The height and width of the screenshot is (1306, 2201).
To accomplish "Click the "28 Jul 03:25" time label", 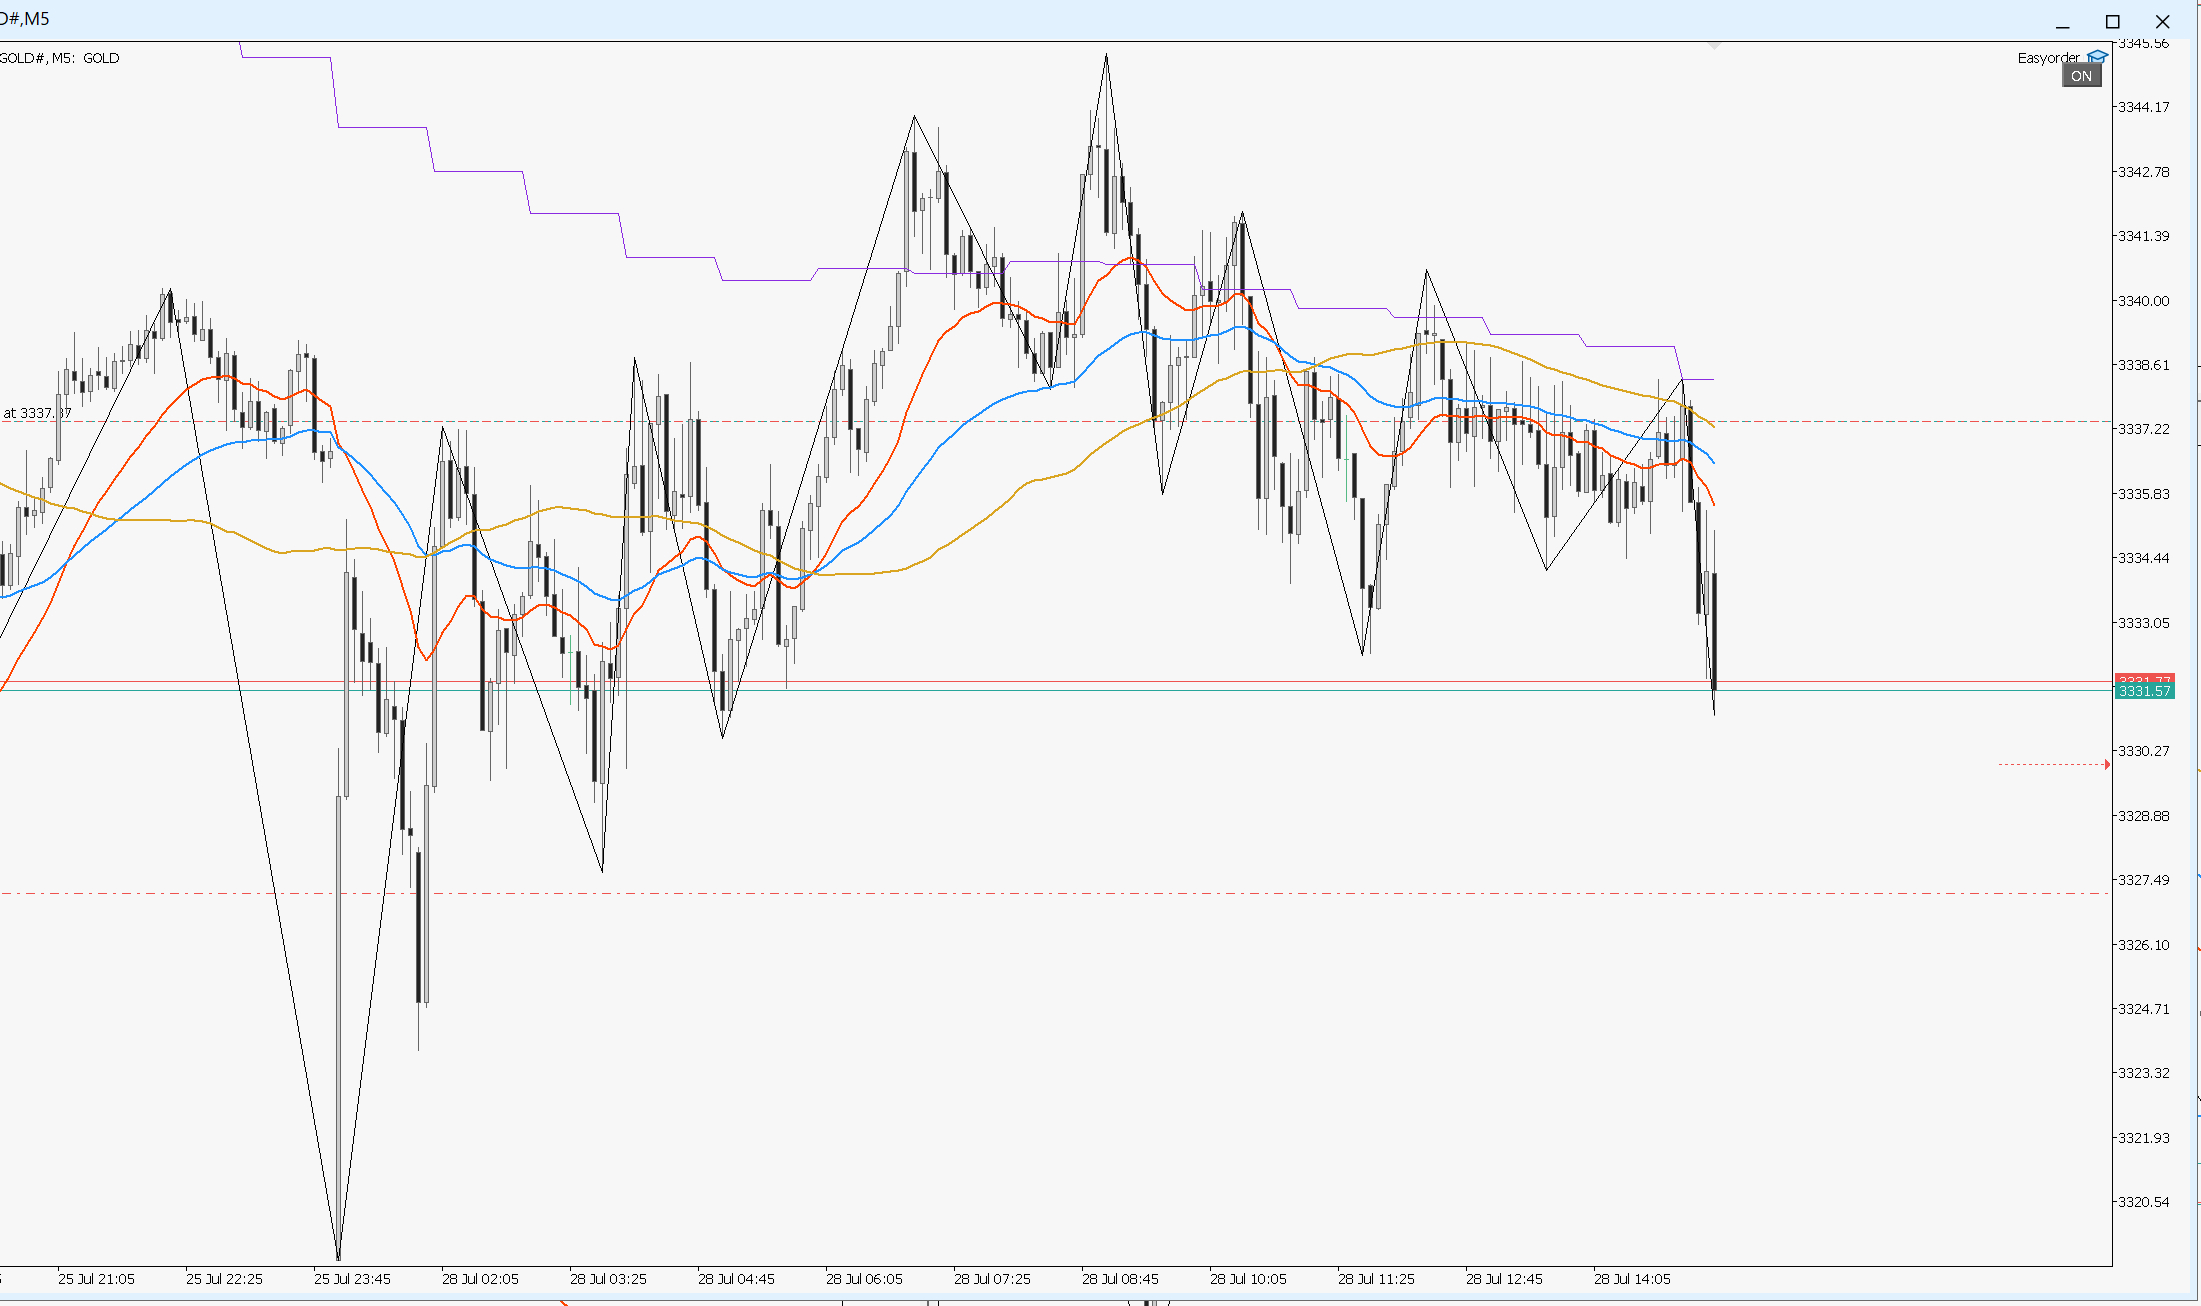I will coord(608,1279).
